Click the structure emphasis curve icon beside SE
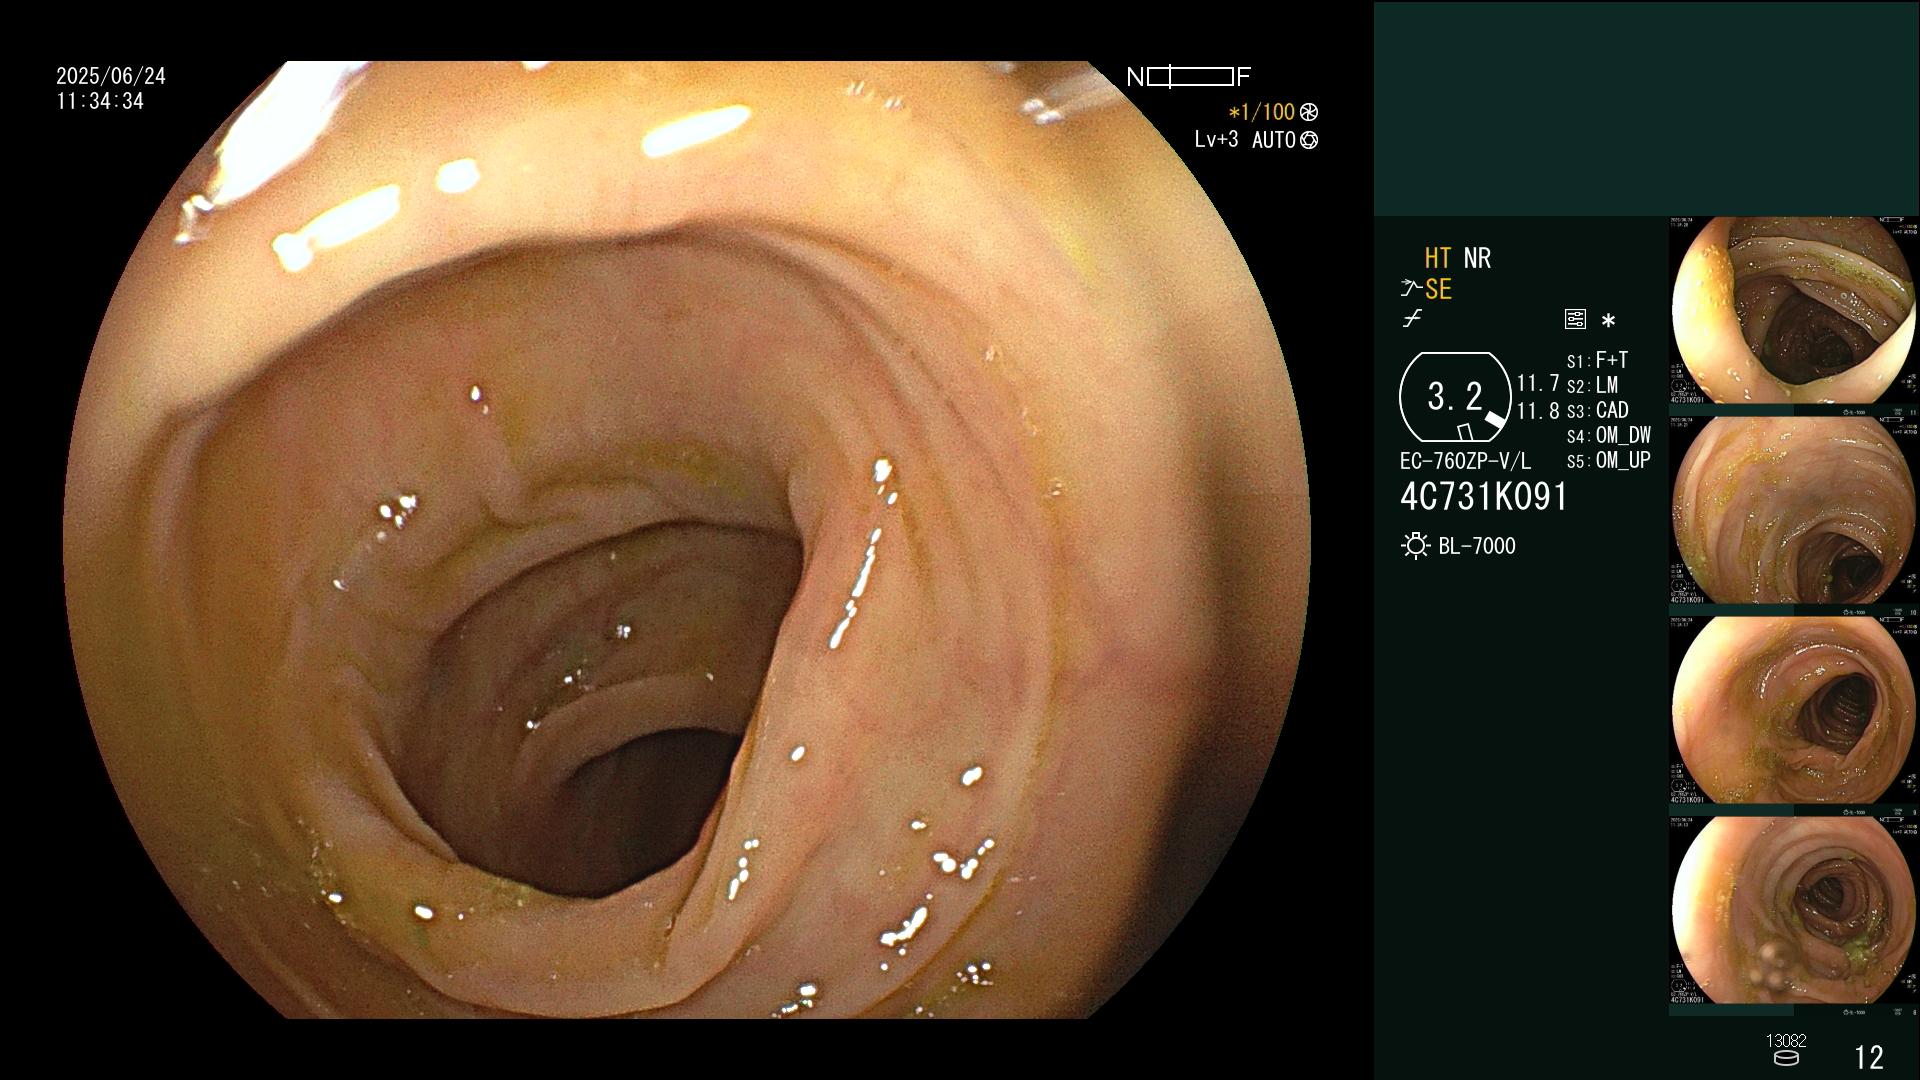1920x1080 pixels. click(x=1411, y=289)
